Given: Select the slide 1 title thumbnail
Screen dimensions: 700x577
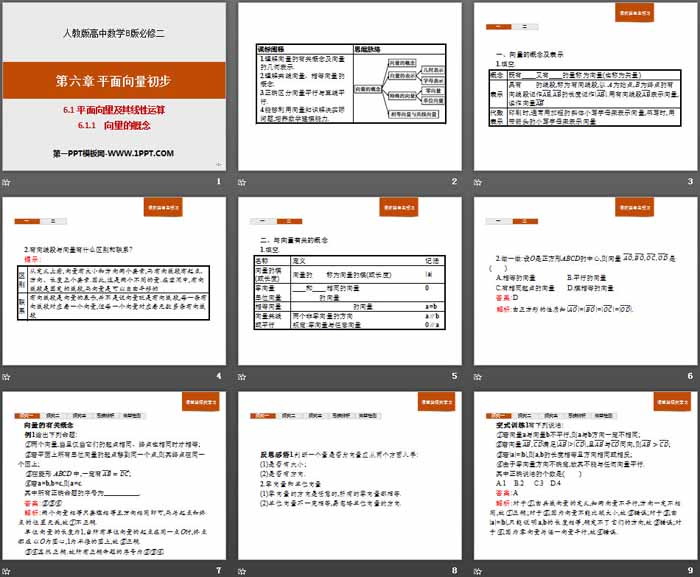Looking at the screenshot, I should point(114,87).
